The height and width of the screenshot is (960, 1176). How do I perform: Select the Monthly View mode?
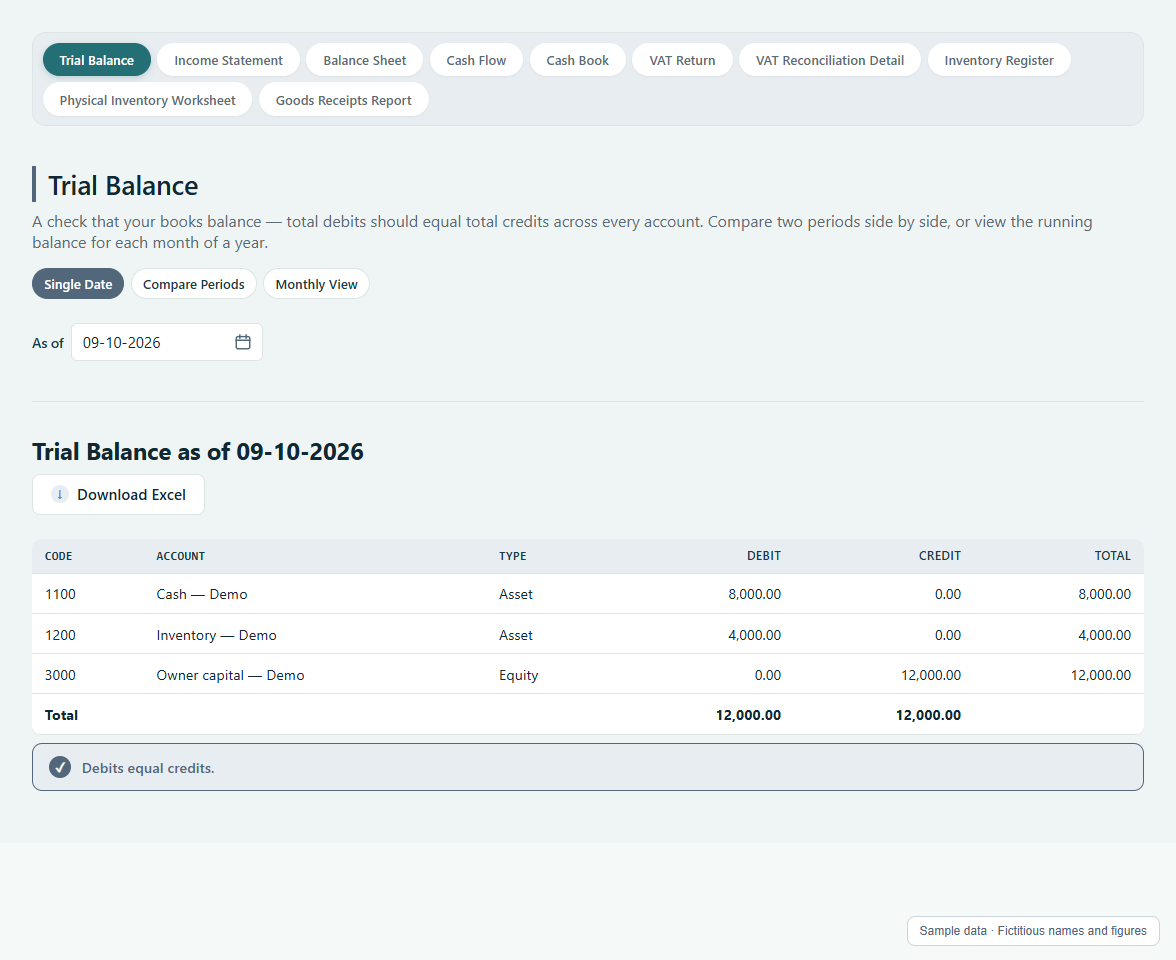coord(316,284)
